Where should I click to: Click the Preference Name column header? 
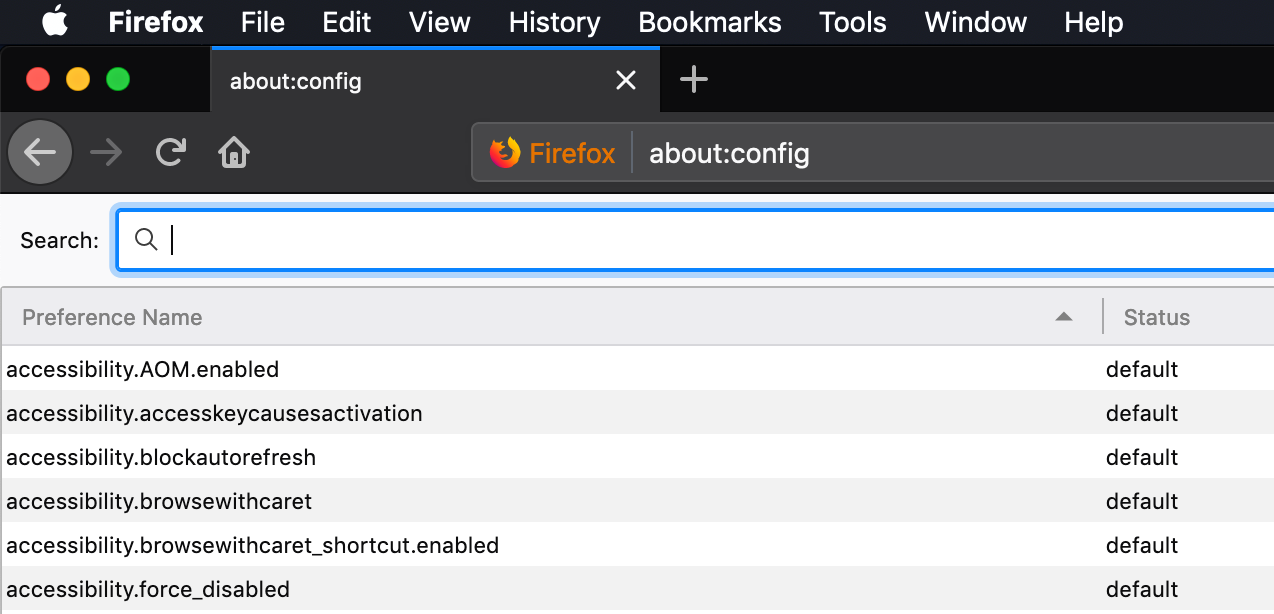(x=112, y=317)
